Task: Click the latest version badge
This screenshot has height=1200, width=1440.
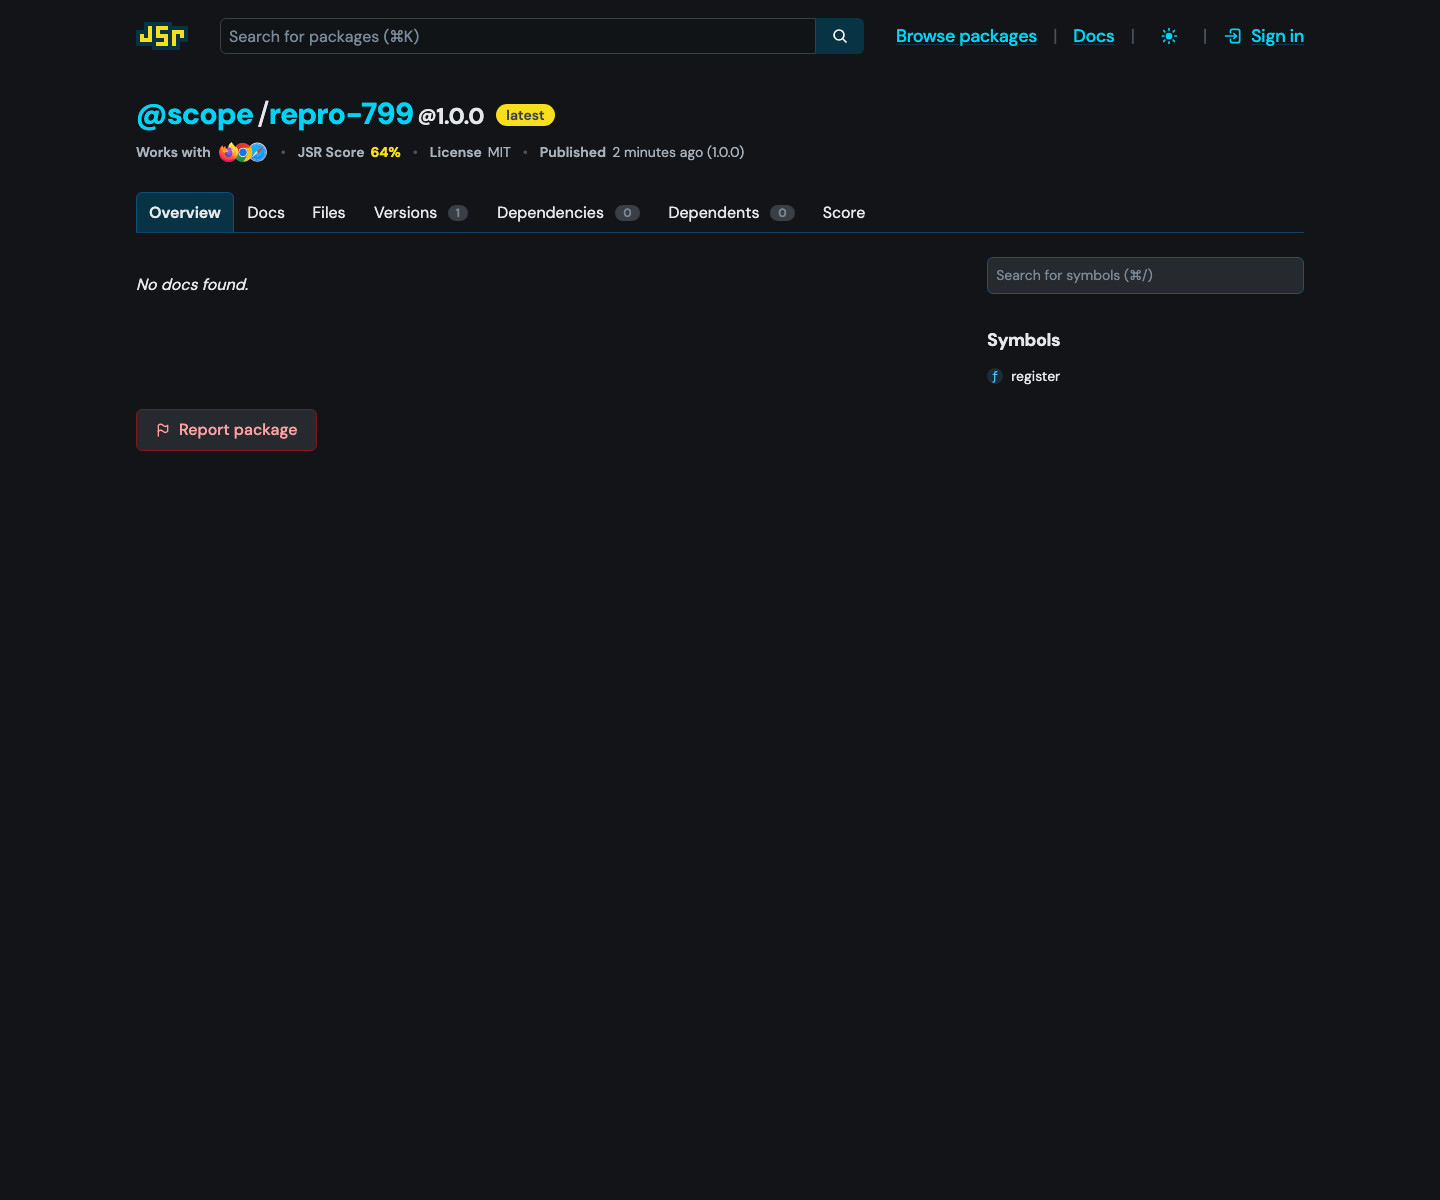Action: coord(525,115)
